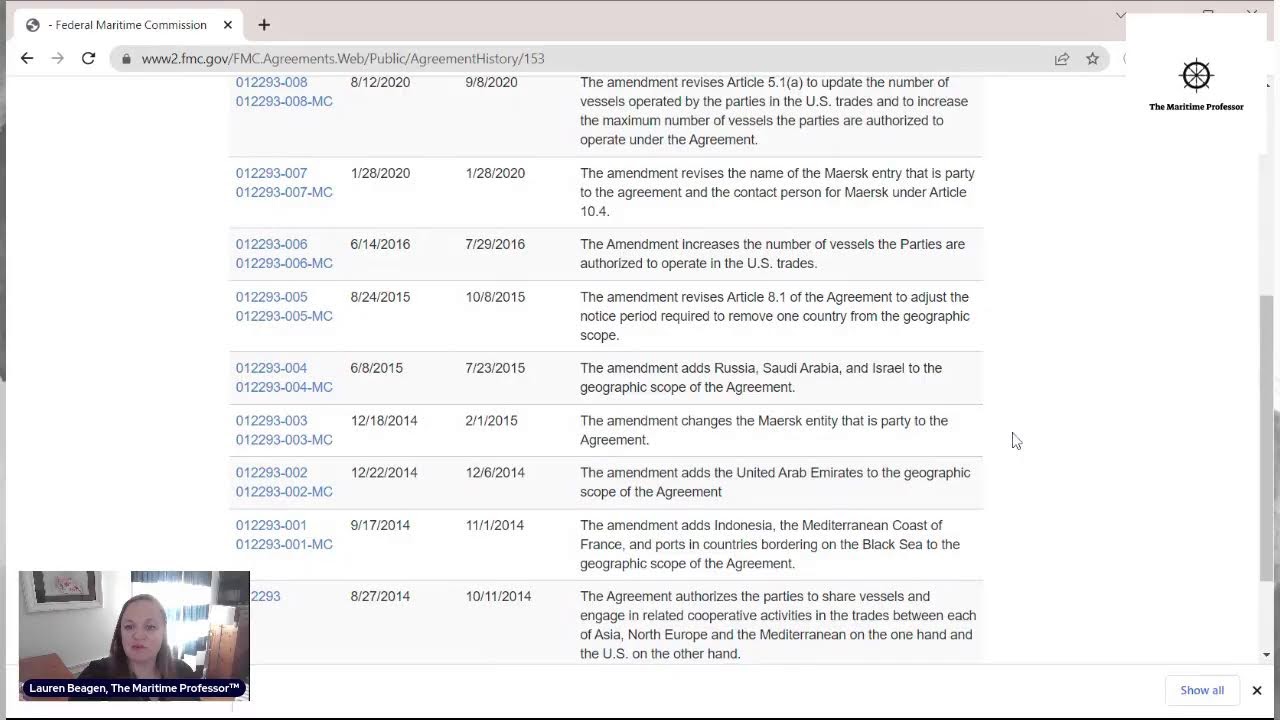Click filing date 9/17/2014
1280x720 pixels.
click(380, 525)
